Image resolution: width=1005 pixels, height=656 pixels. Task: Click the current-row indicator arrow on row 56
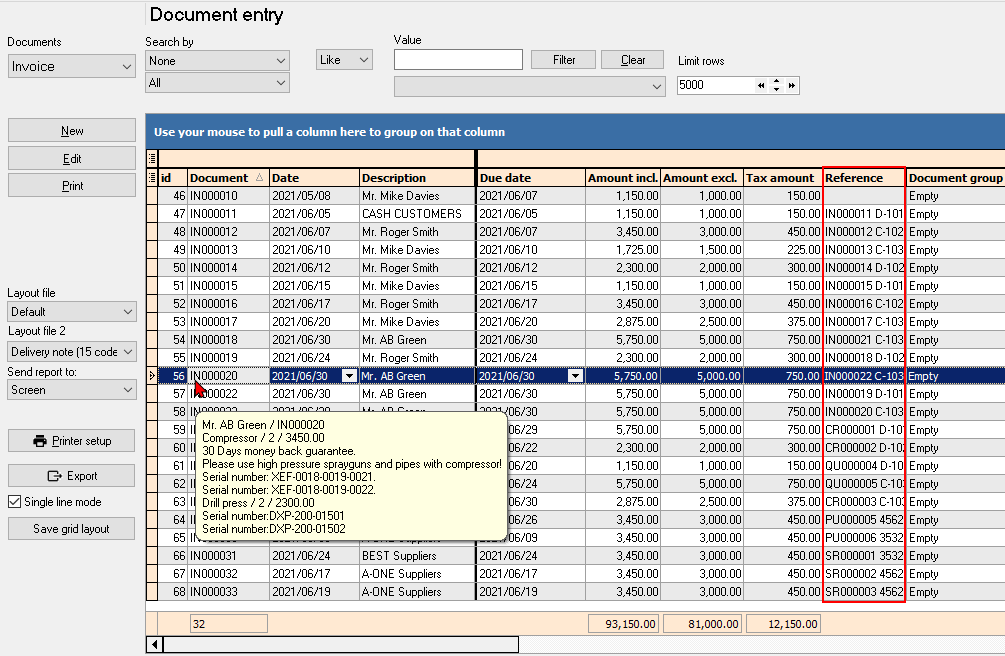coord(152,376)
